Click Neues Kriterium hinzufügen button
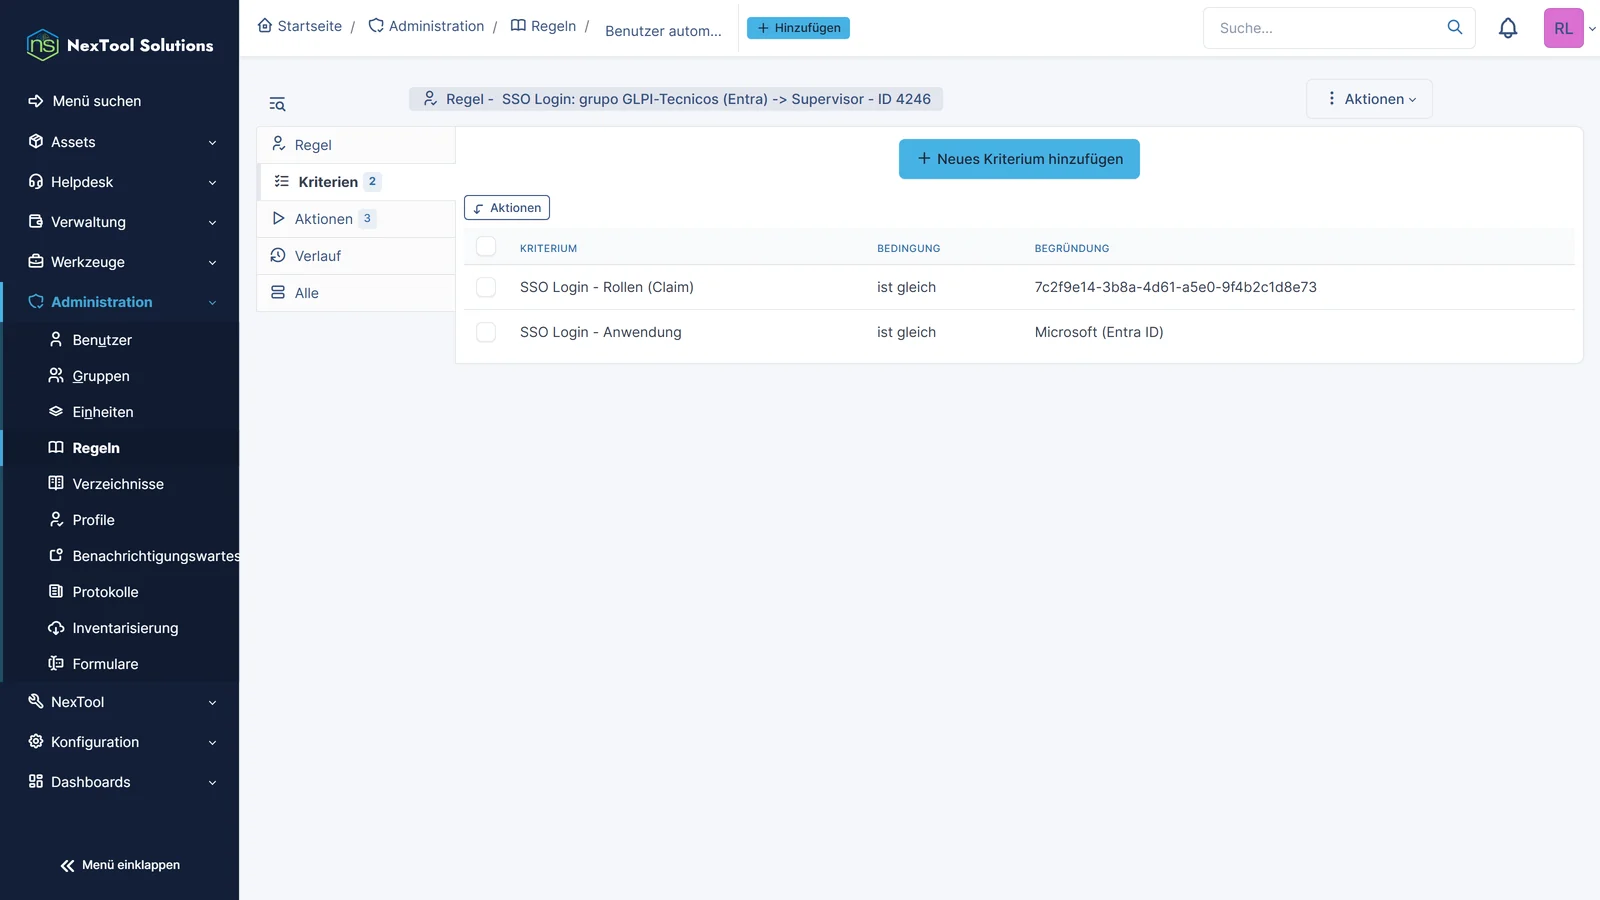 (1019, 159)
